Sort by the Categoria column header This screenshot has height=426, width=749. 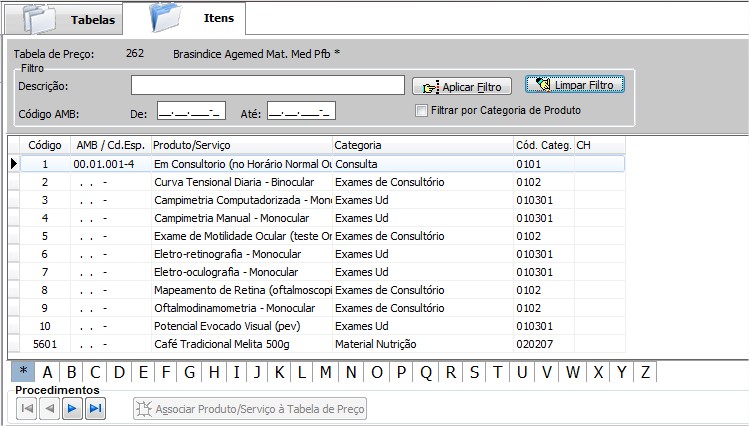coord(421,145)
